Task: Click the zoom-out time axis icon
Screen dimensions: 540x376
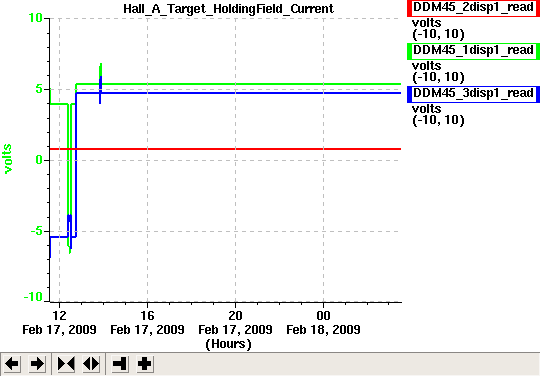Action: pos(91,364)
